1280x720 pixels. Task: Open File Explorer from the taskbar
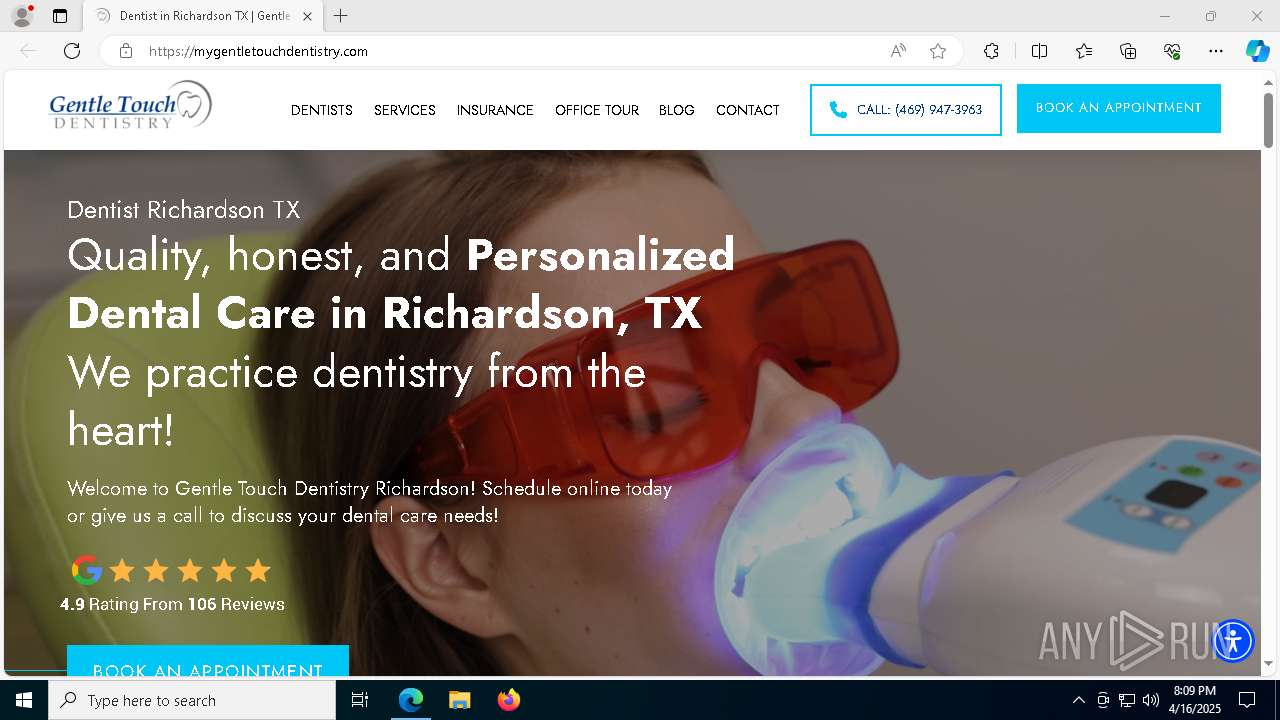pyautogui.click(x=459, y=700)
